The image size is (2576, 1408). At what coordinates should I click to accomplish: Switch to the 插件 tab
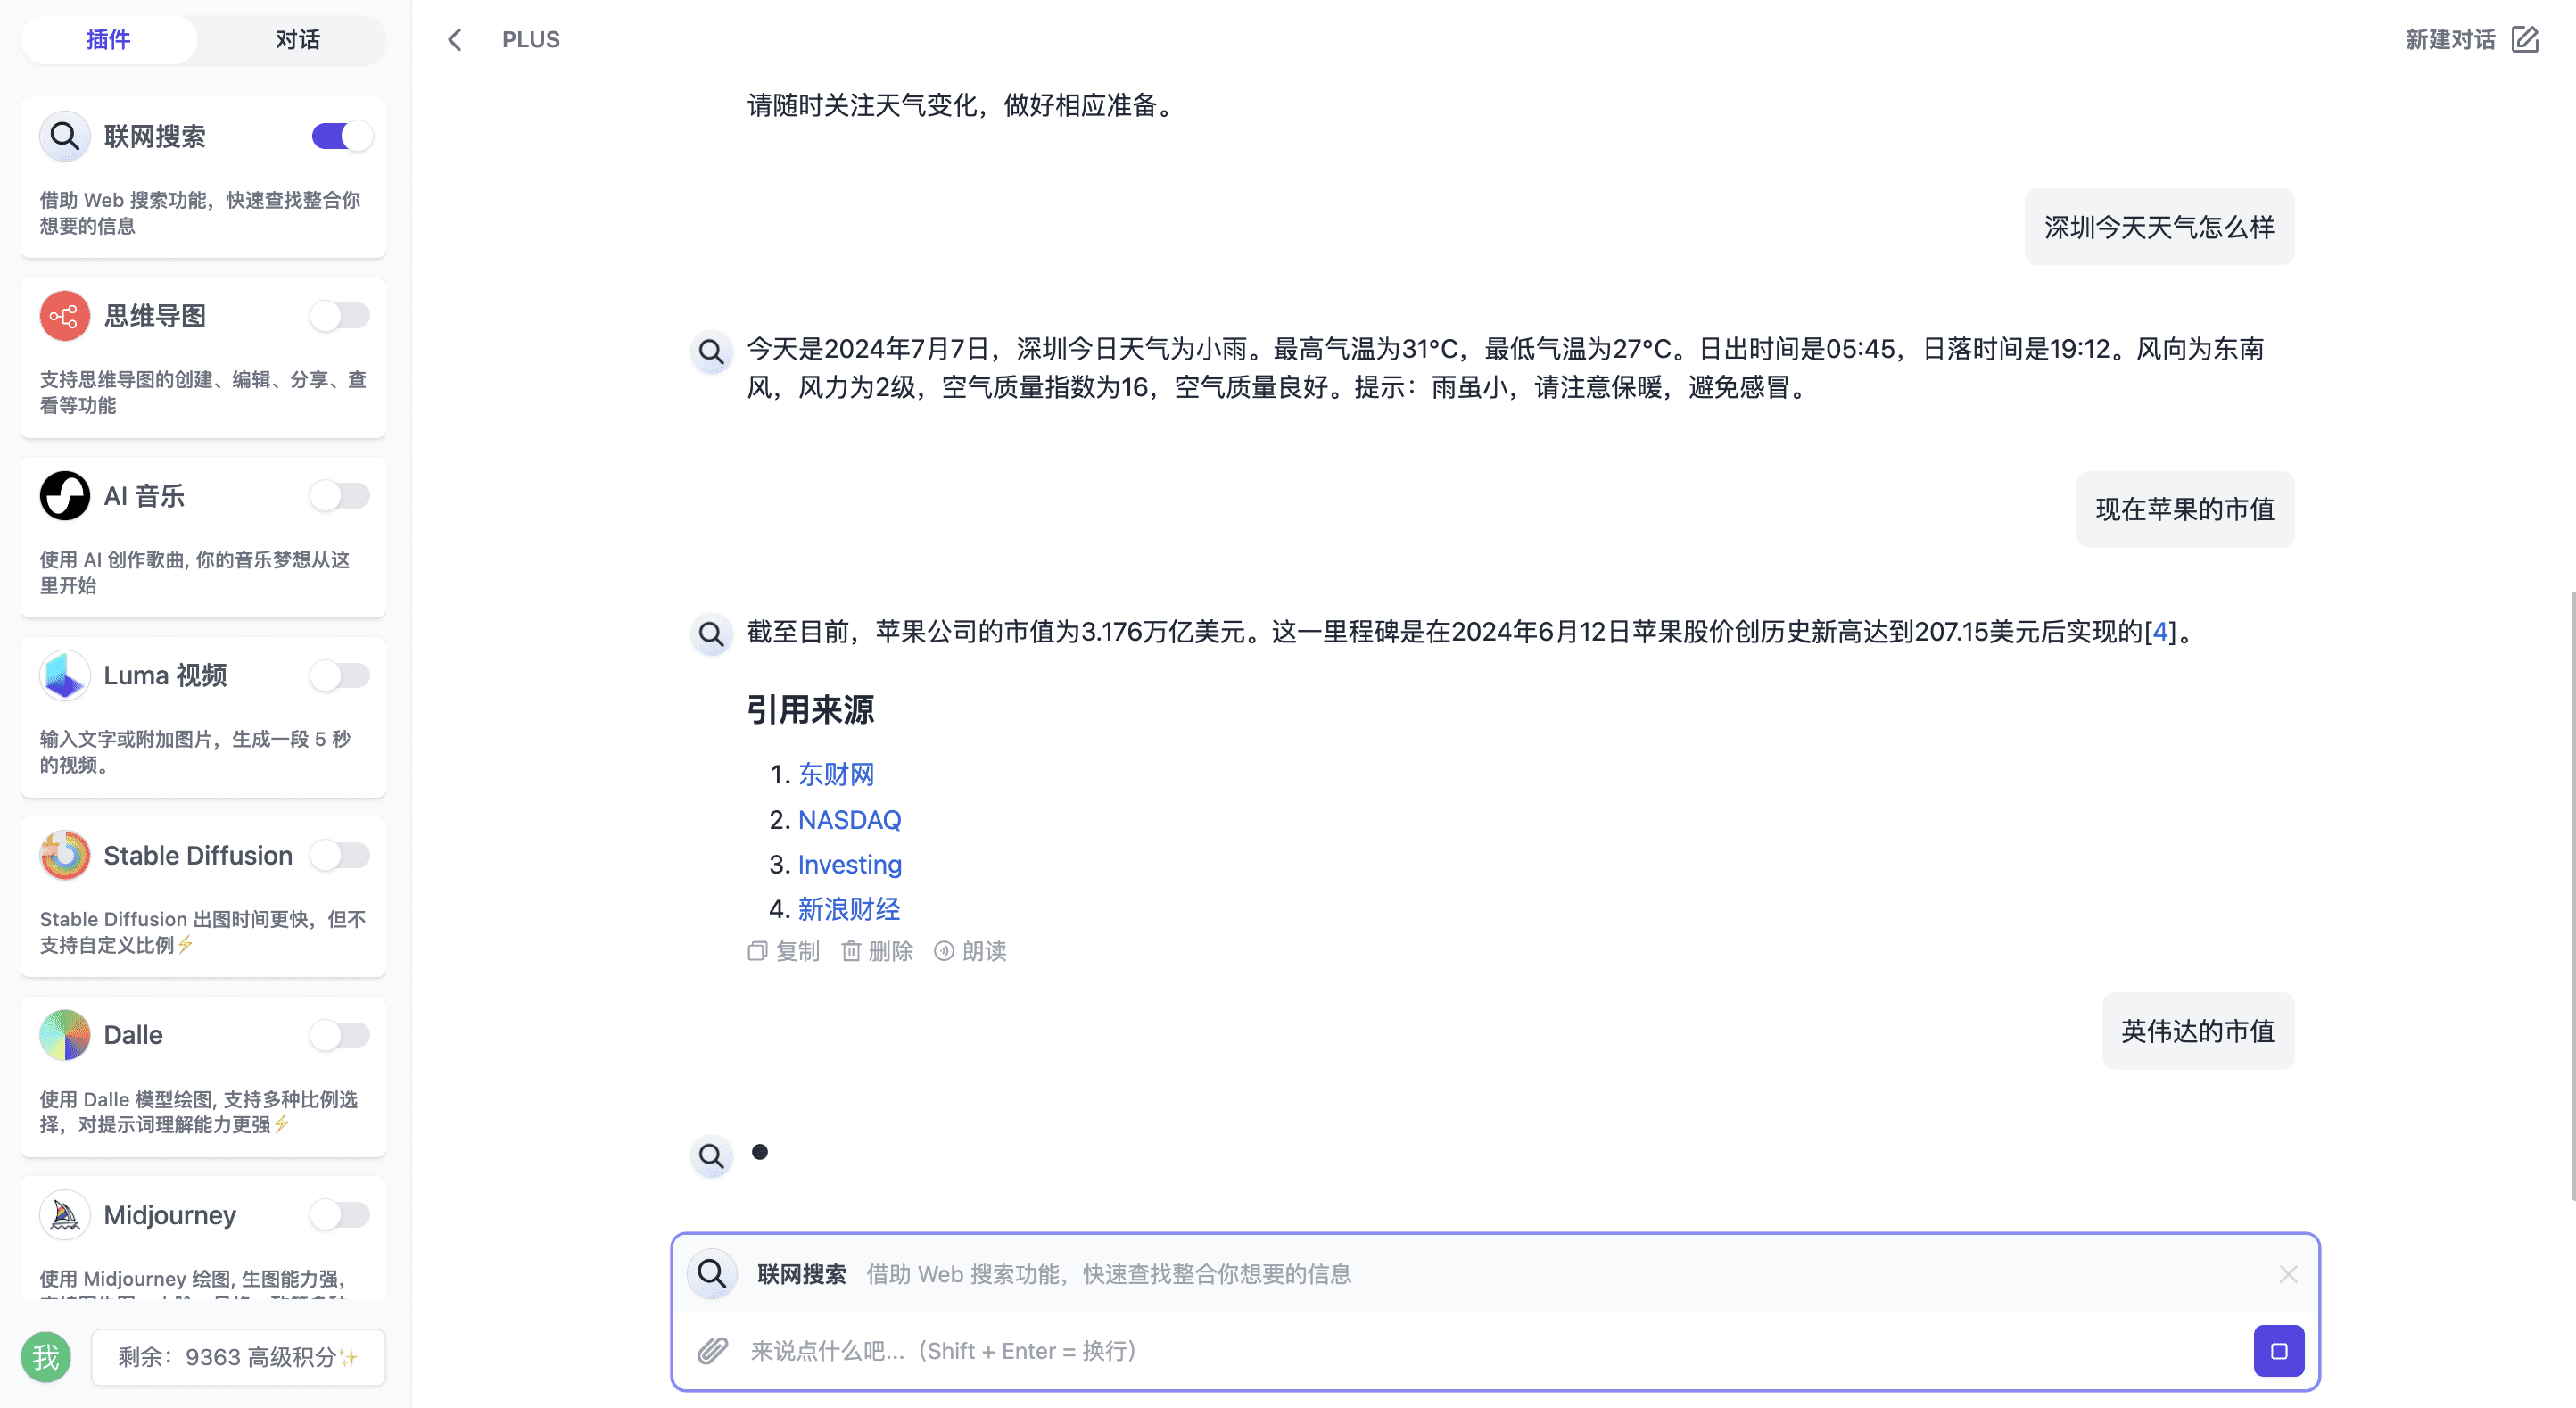(x=107, y=38)
